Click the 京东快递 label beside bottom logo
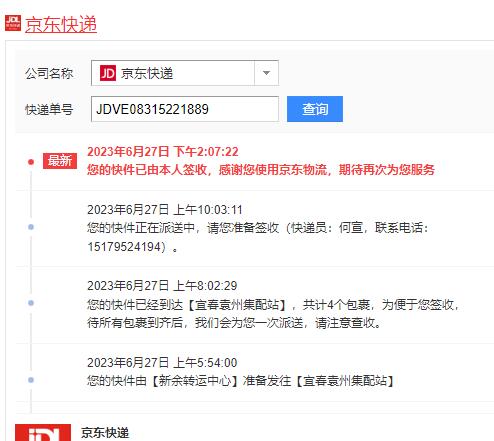This screenshot has height=441, width=494. coord(105,433)
